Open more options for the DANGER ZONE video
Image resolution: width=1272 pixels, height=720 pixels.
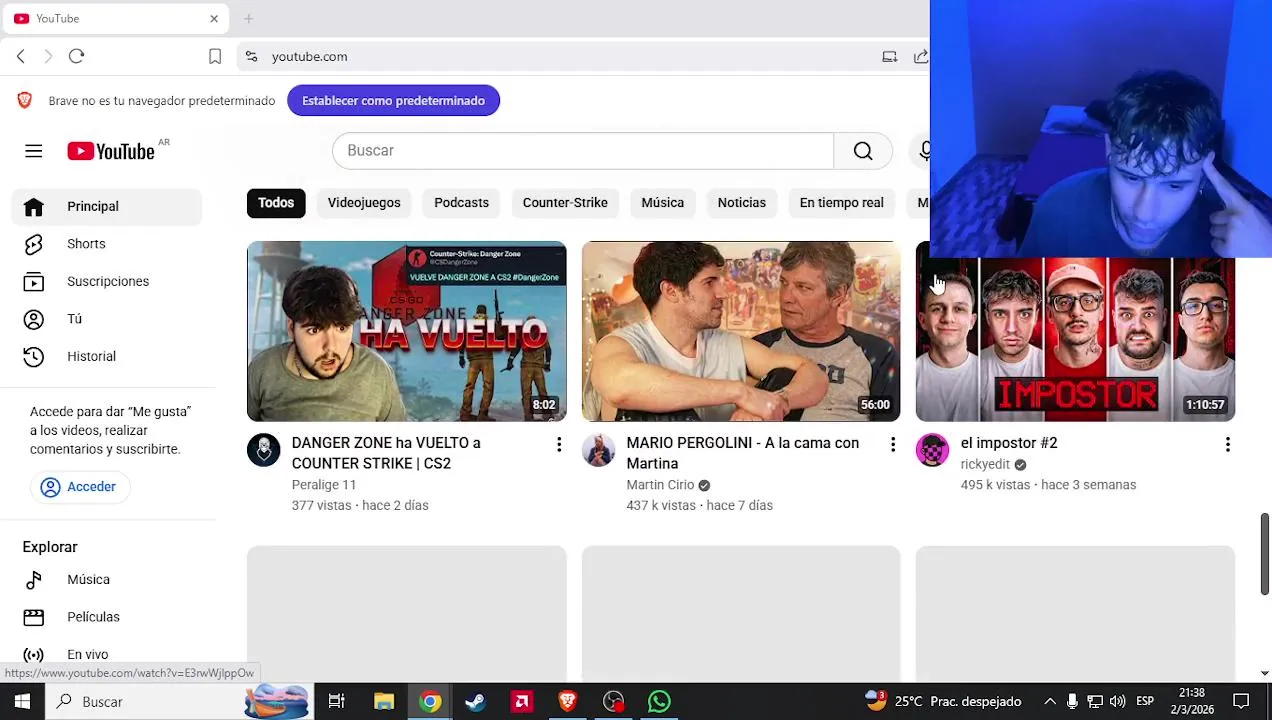(559, 445)
